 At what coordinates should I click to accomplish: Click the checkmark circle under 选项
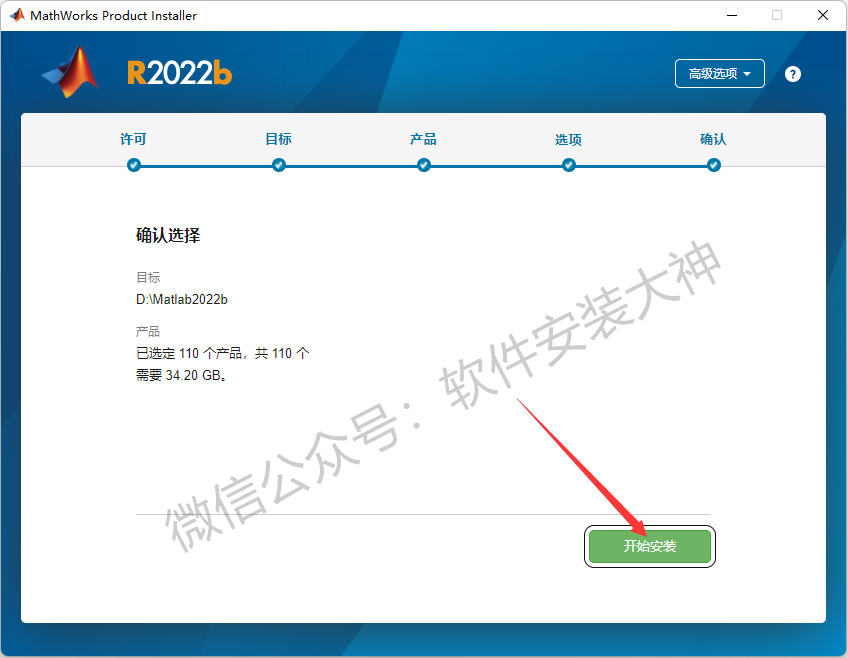568,165
